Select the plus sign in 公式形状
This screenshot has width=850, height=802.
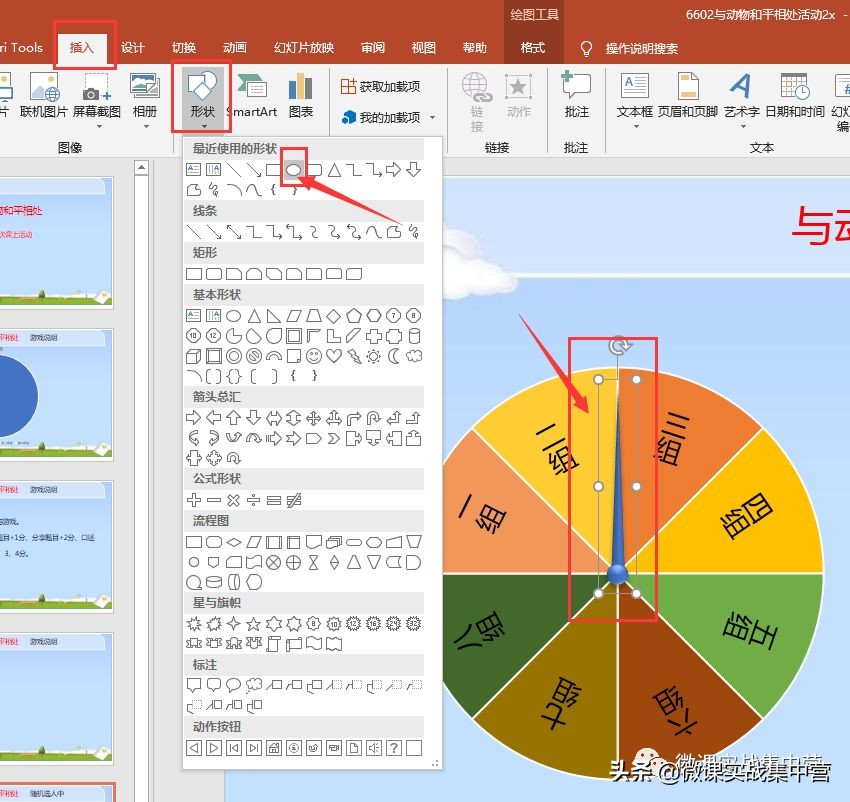pos(194,500)
